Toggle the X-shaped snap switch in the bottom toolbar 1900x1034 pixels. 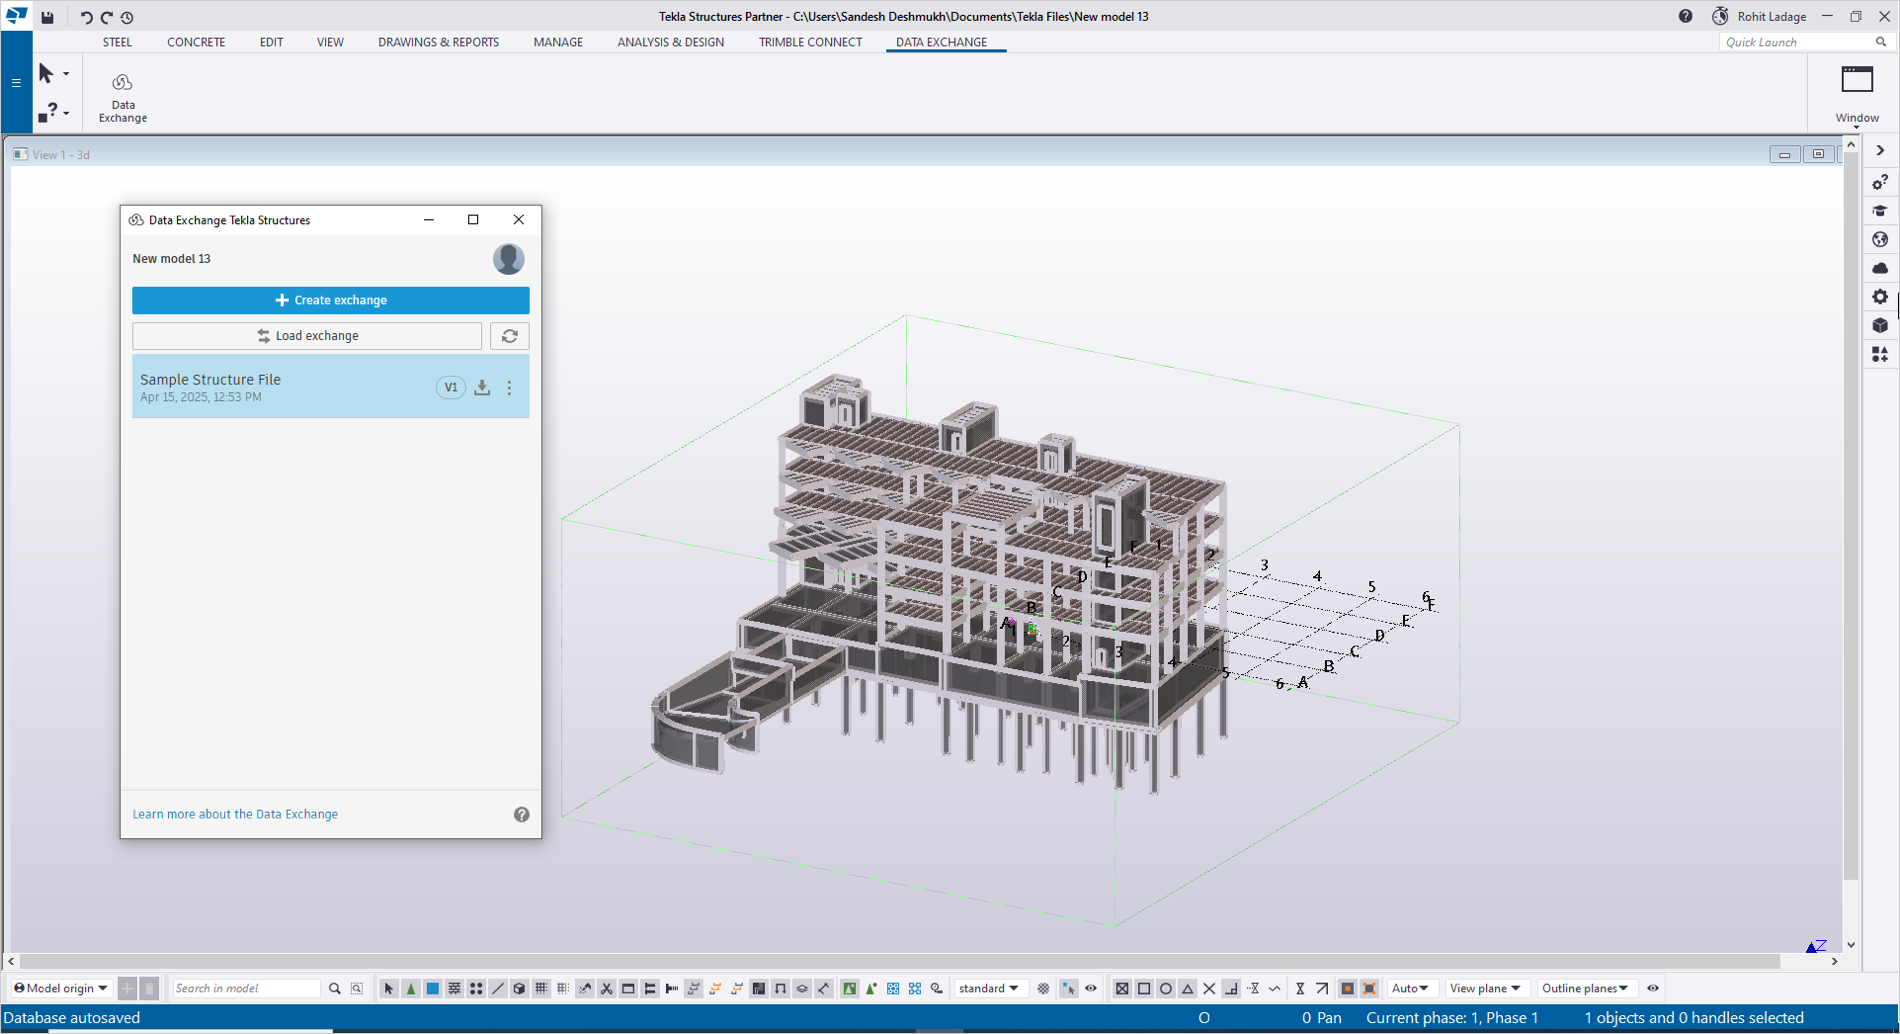point(1209,989)
